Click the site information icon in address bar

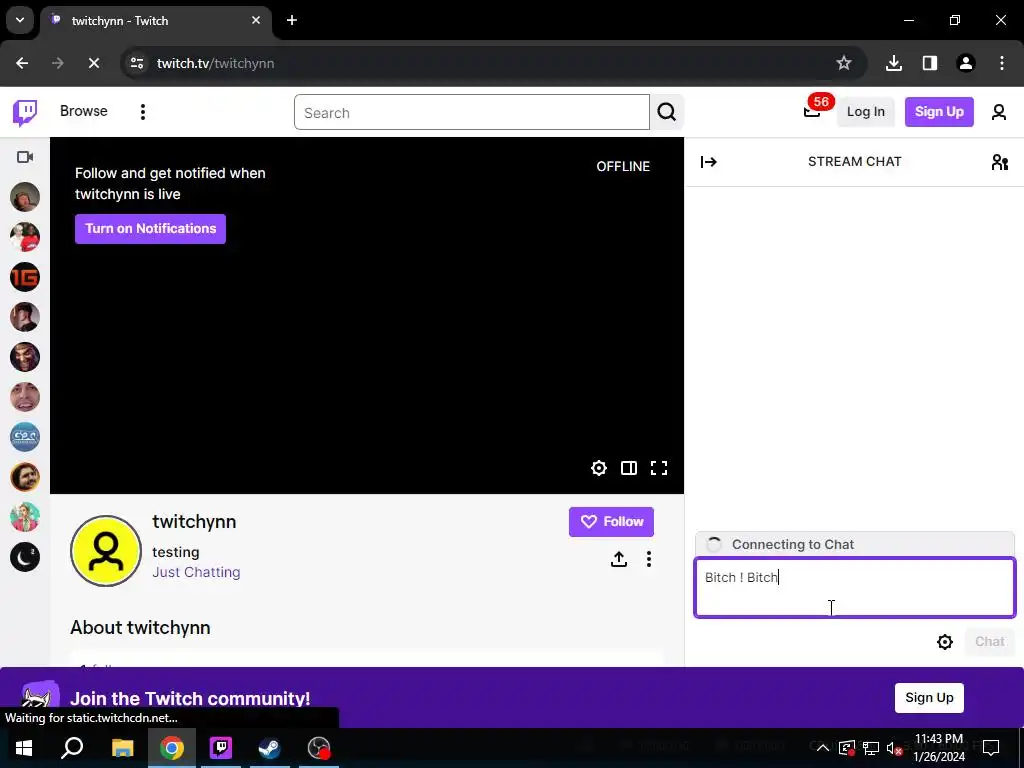(136, 63)
